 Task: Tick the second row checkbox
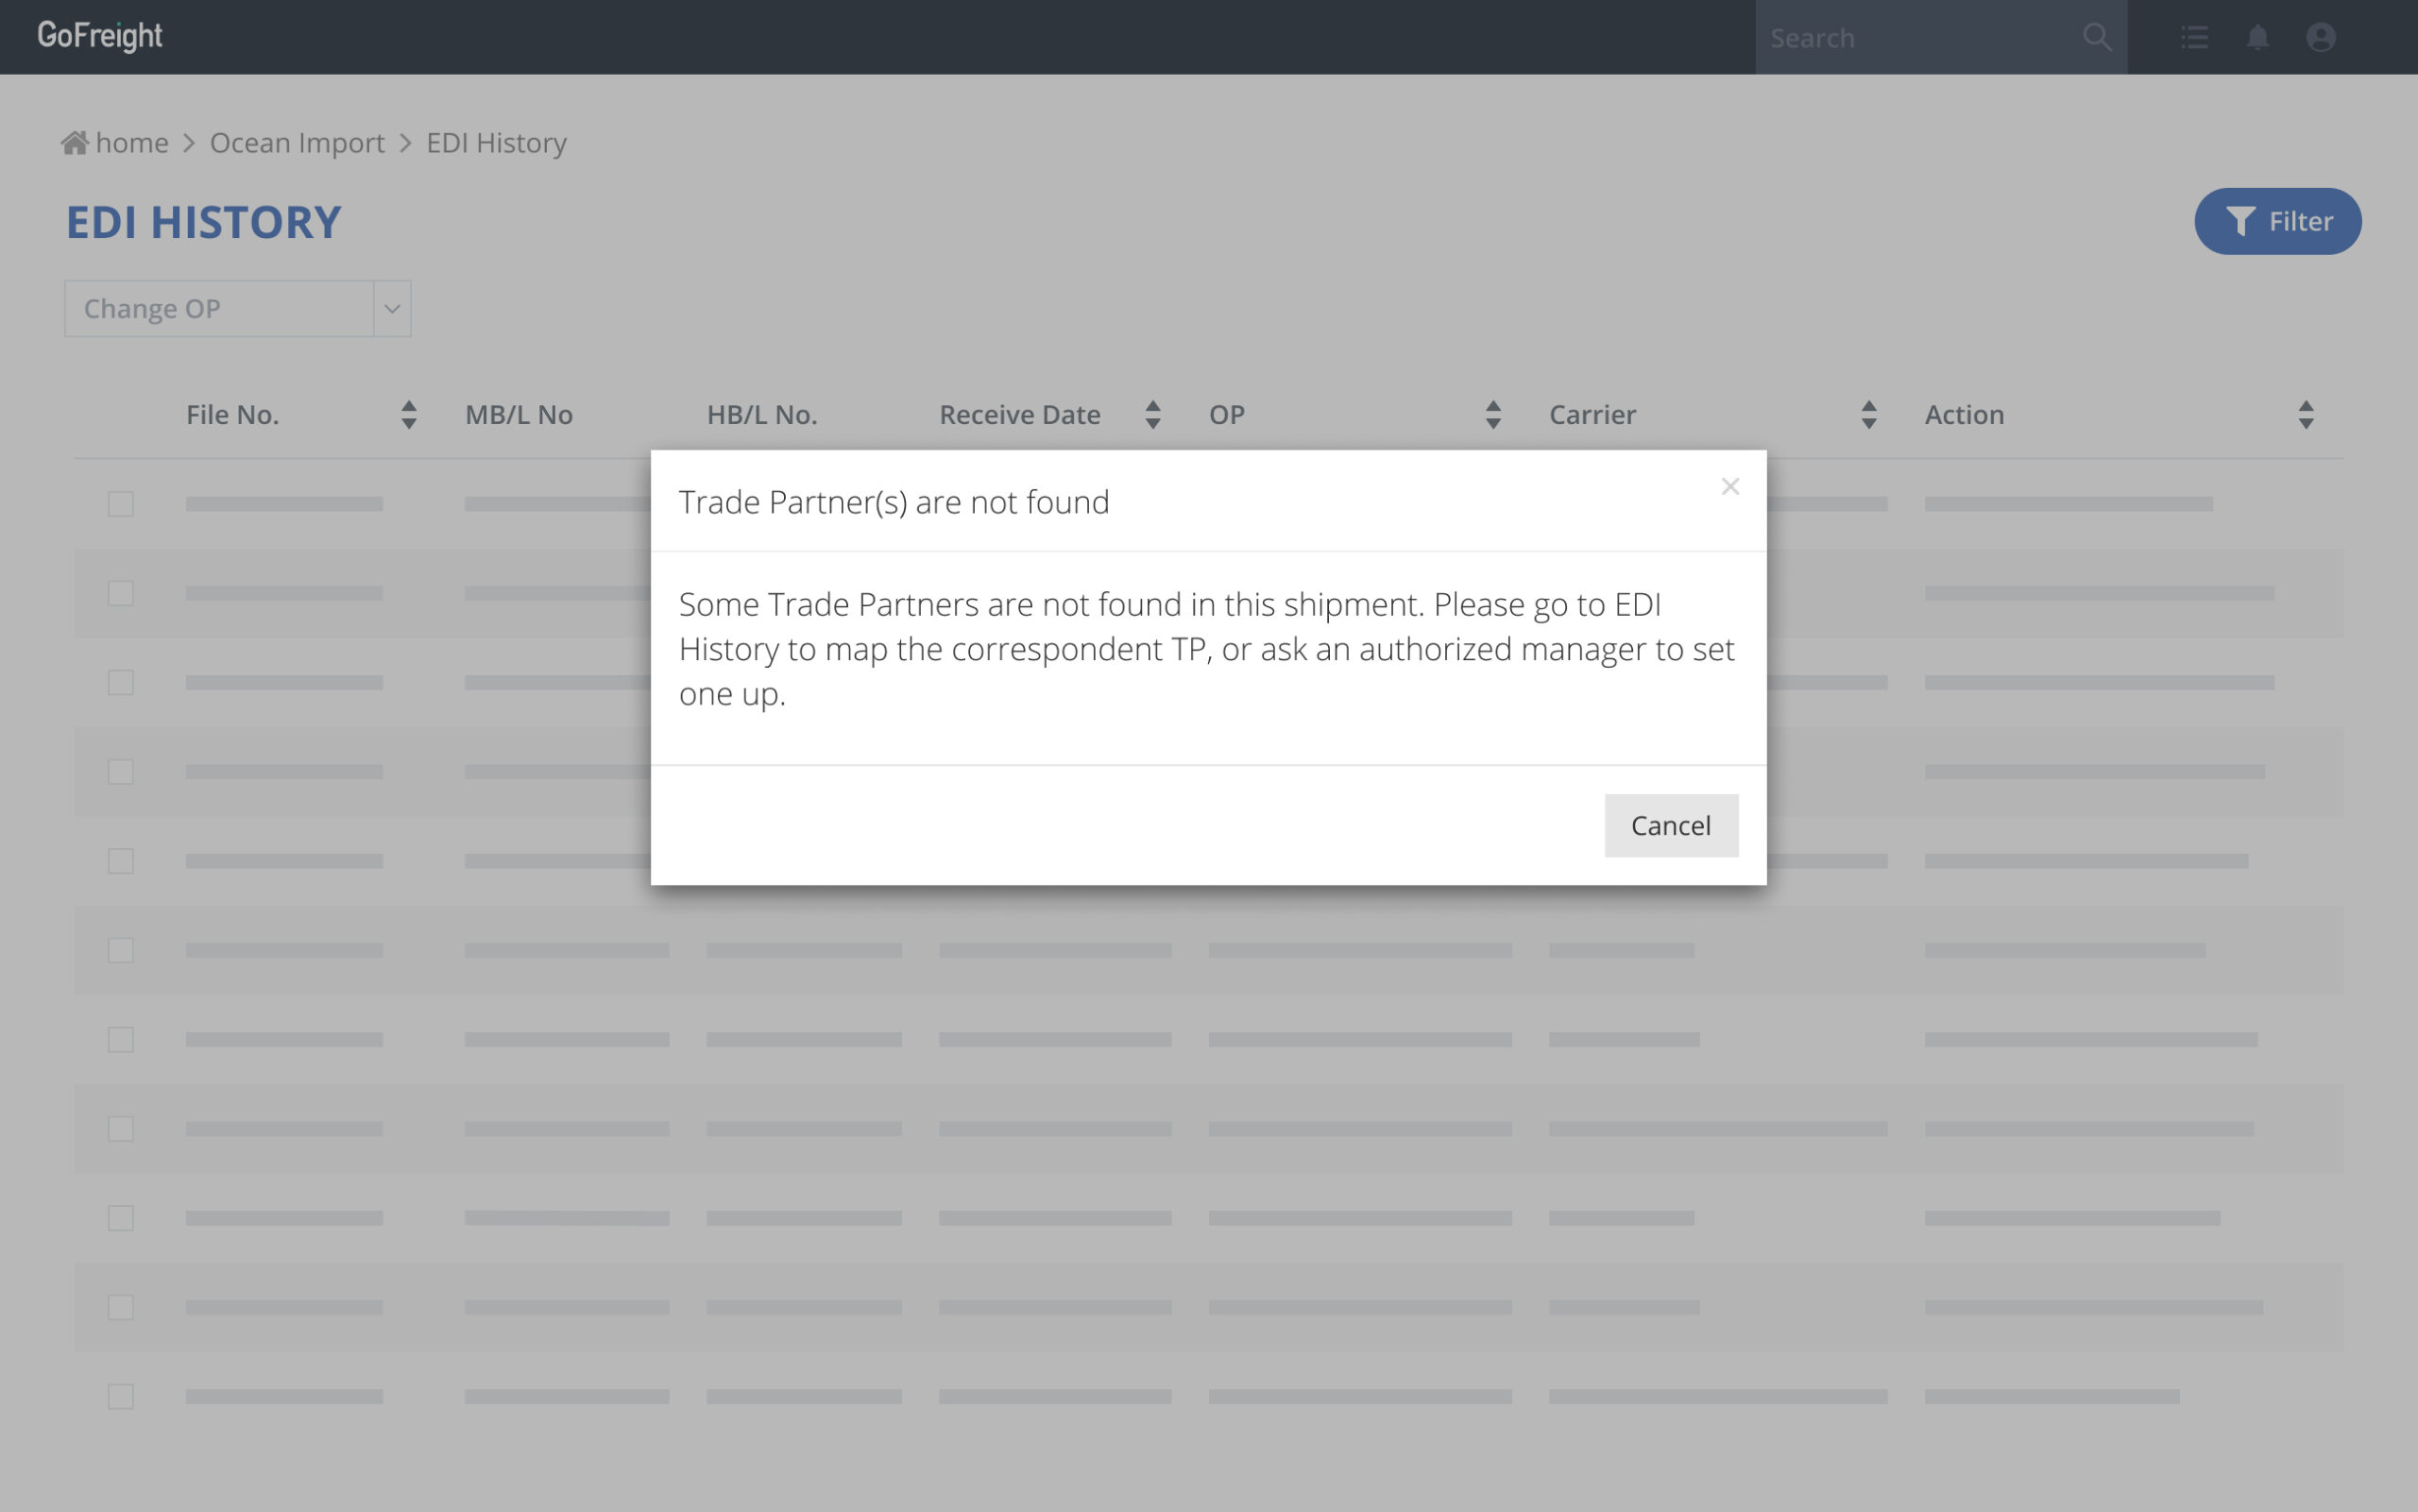click(121, 593)
